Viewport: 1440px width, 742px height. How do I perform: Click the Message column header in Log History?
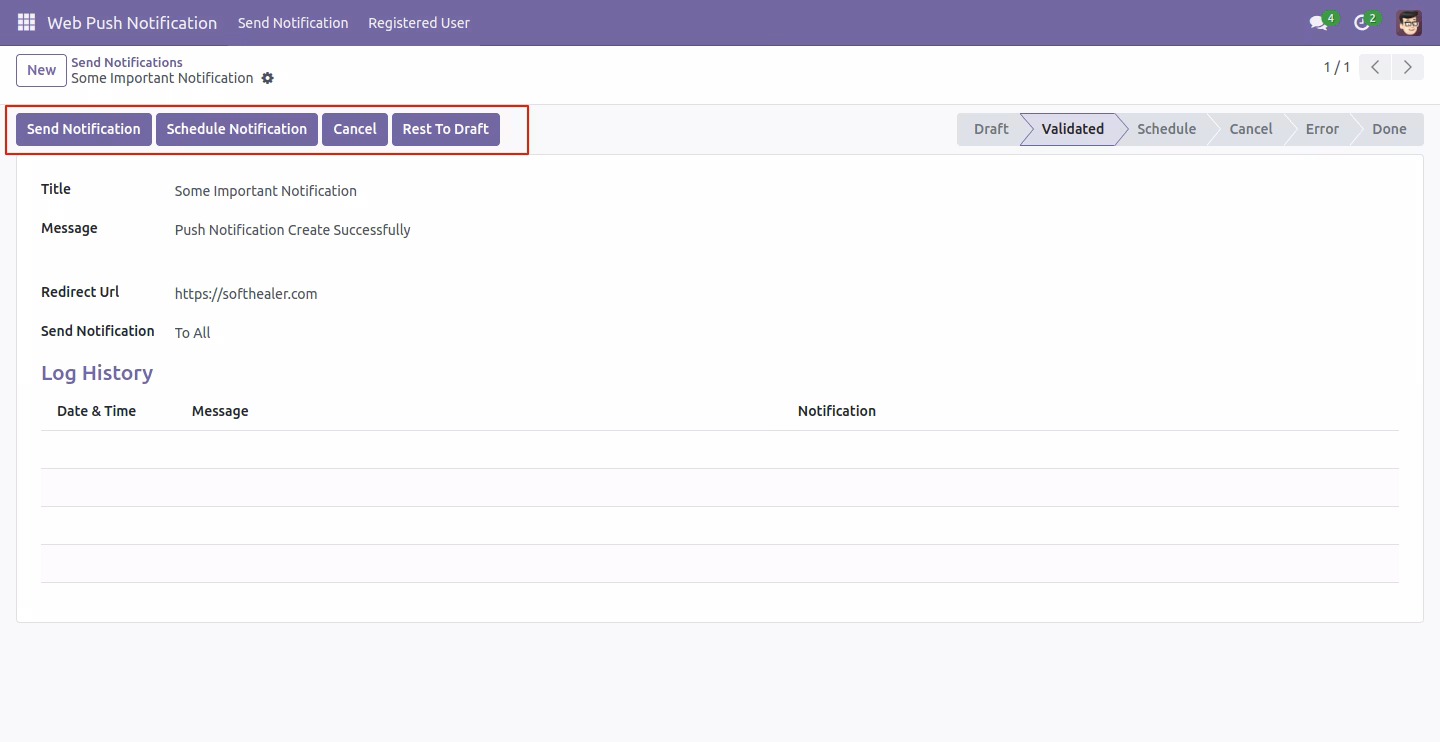pyautogui.click(x=220, y=411)
